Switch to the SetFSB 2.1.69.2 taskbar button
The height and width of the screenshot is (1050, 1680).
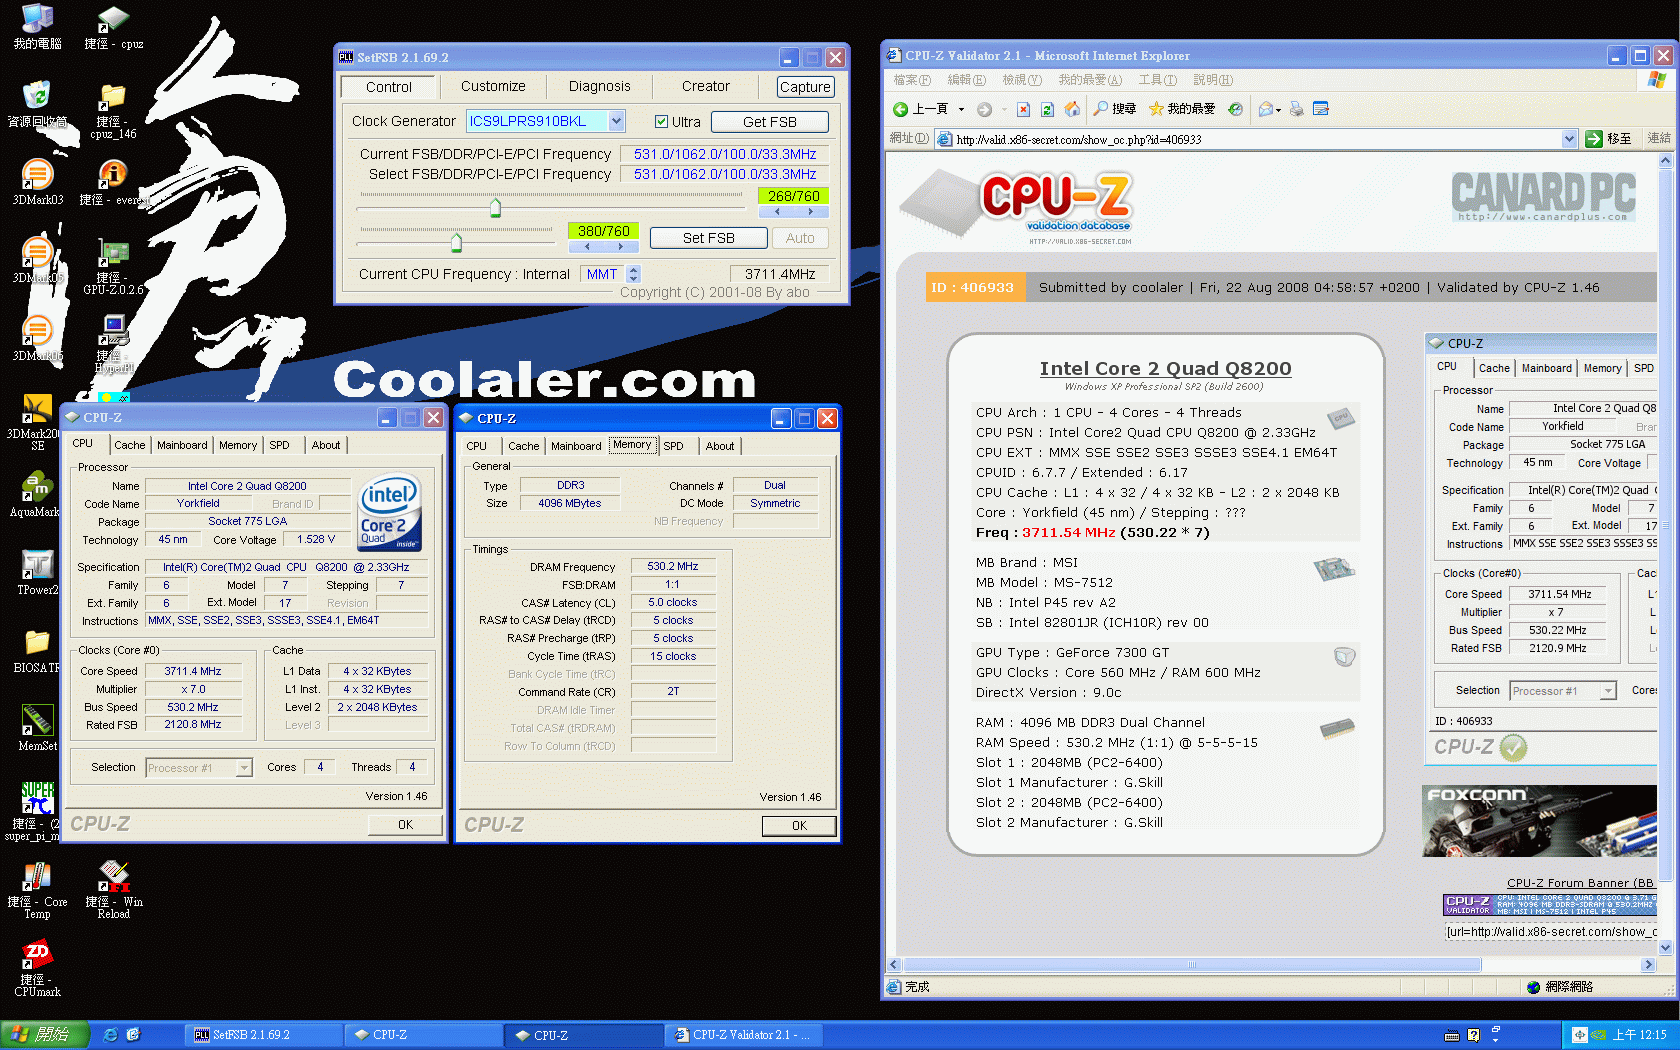(264, 1035)
